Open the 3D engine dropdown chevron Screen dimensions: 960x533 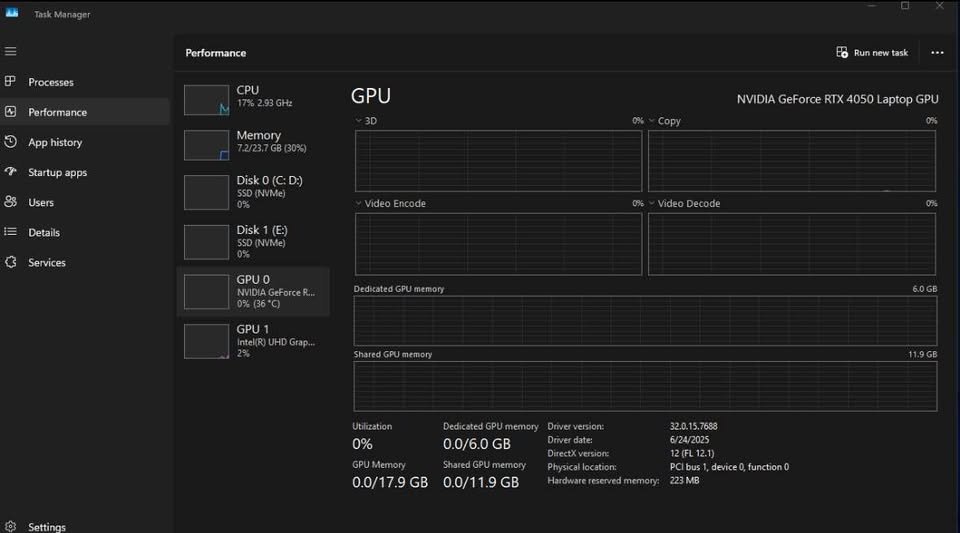358,121
